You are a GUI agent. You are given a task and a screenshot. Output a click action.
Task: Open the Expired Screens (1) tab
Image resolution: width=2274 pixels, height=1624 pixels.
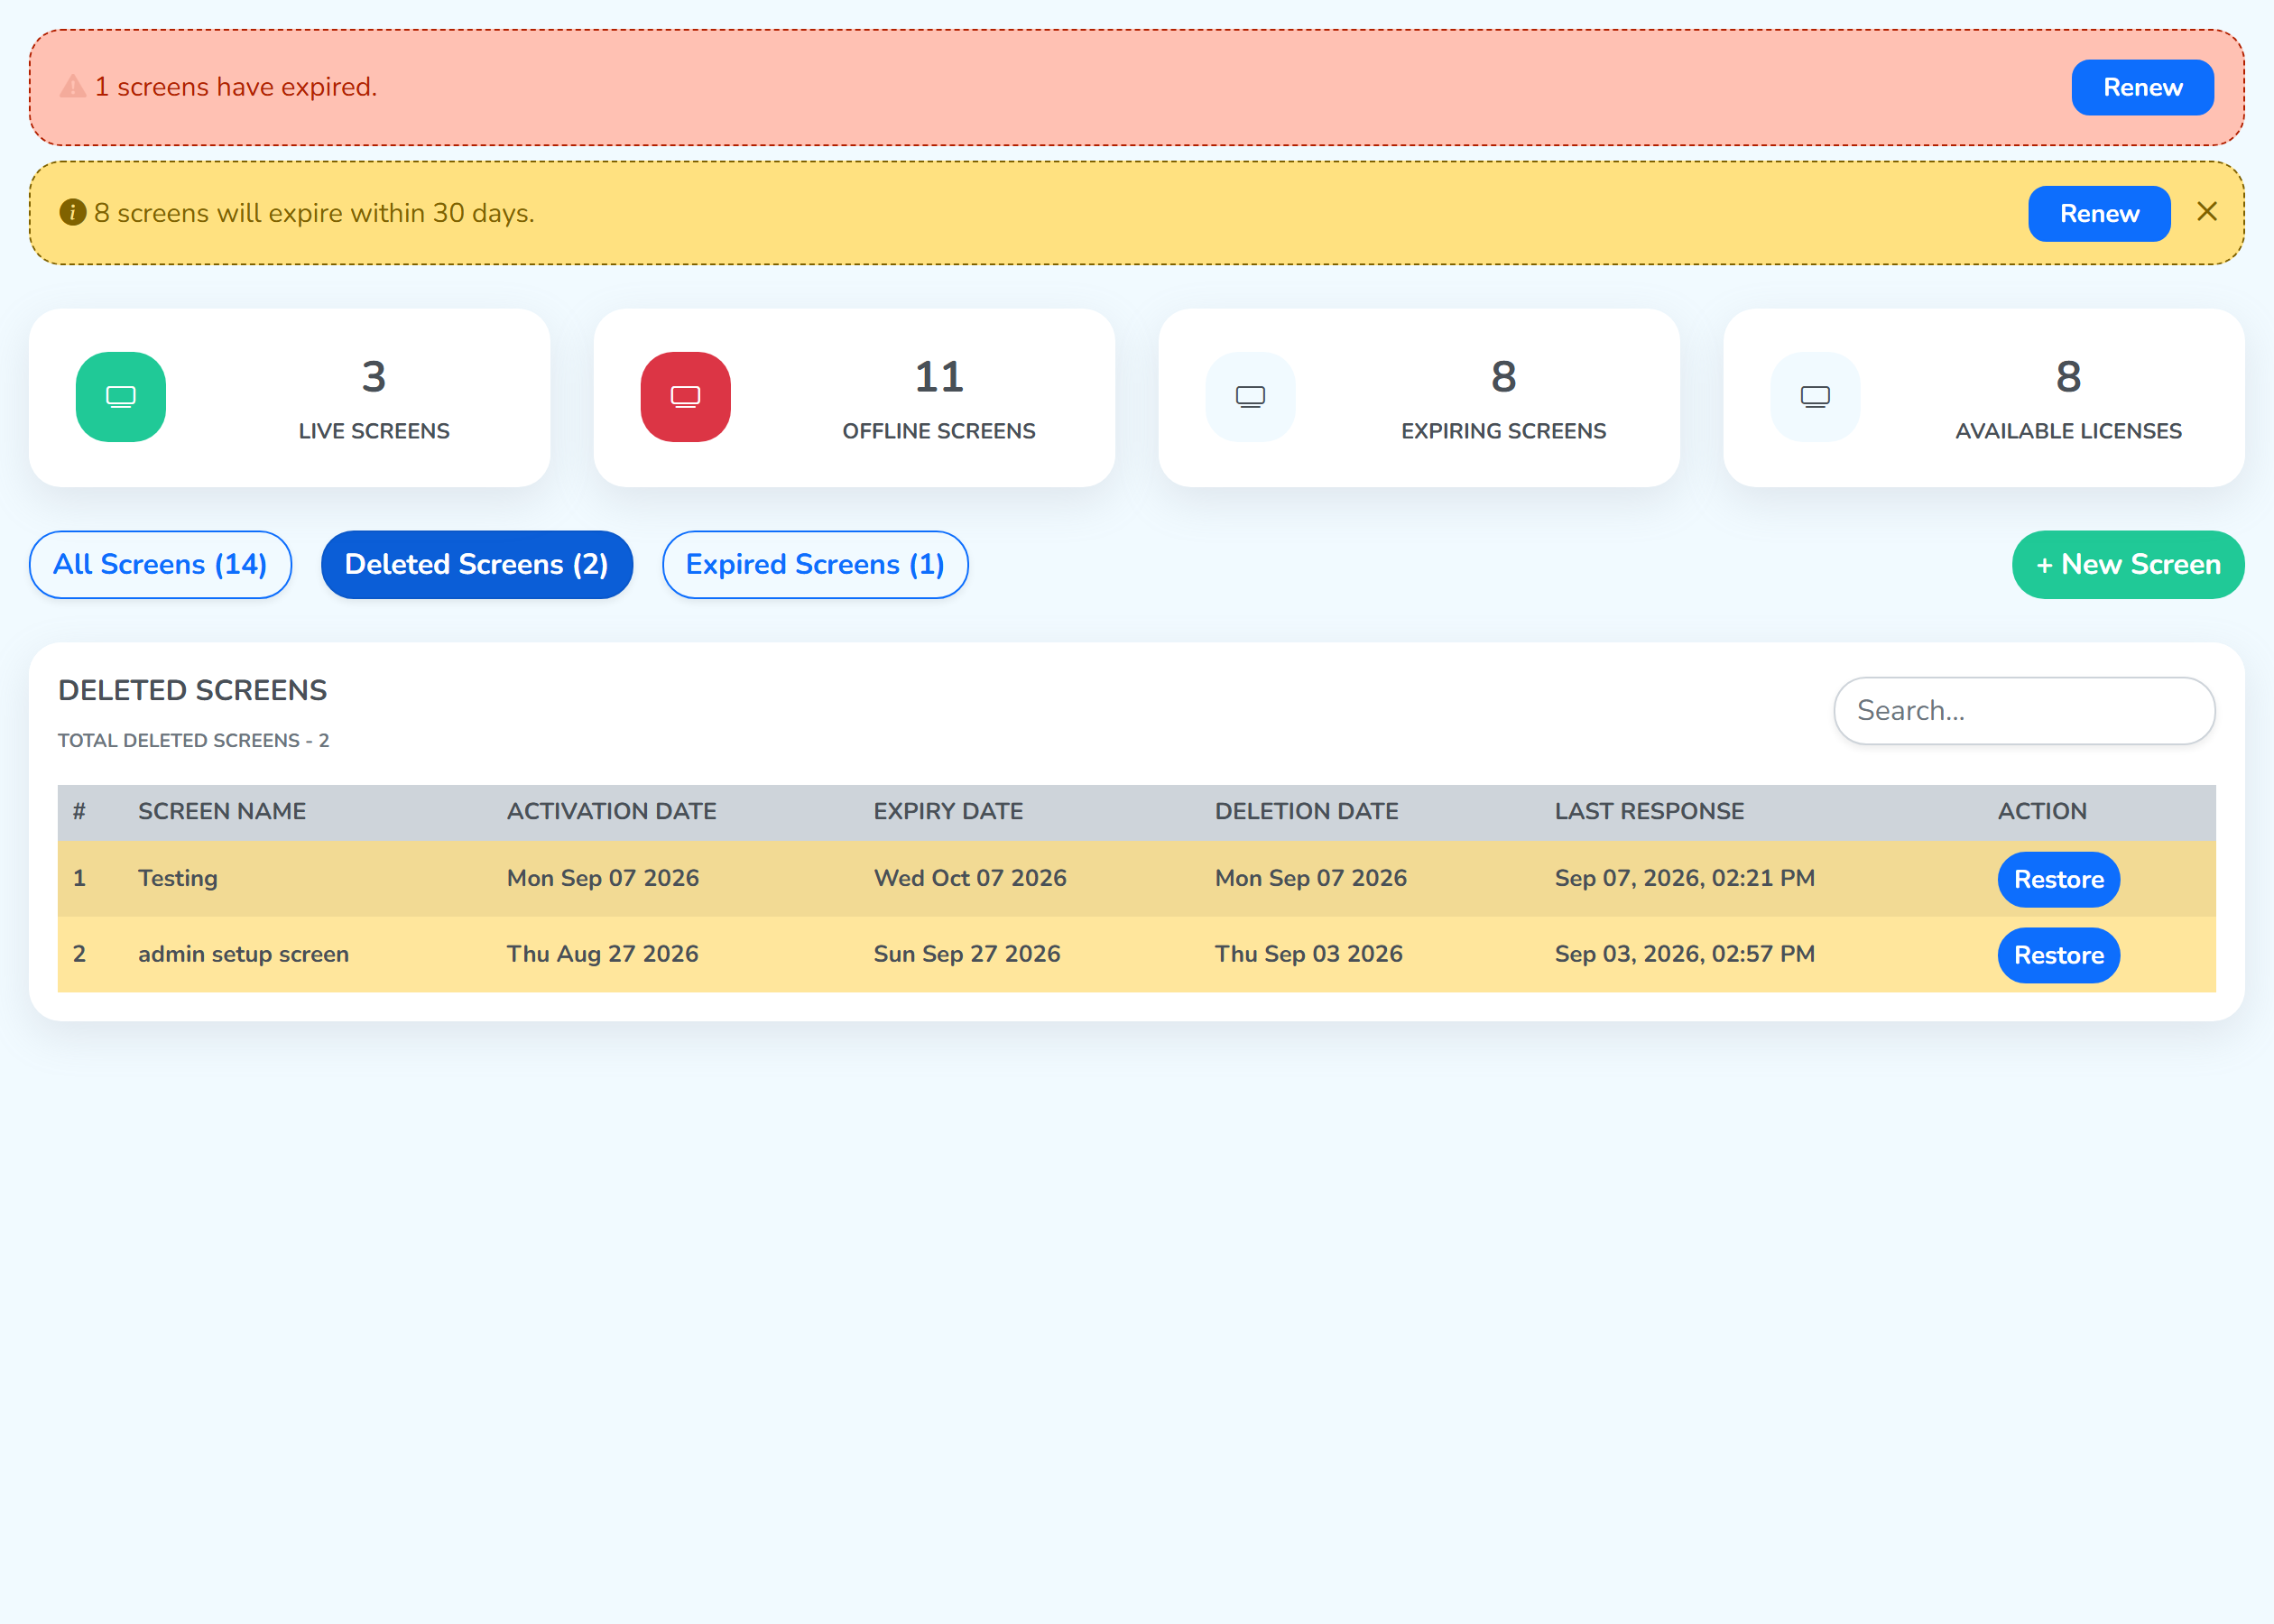[815, 564]
